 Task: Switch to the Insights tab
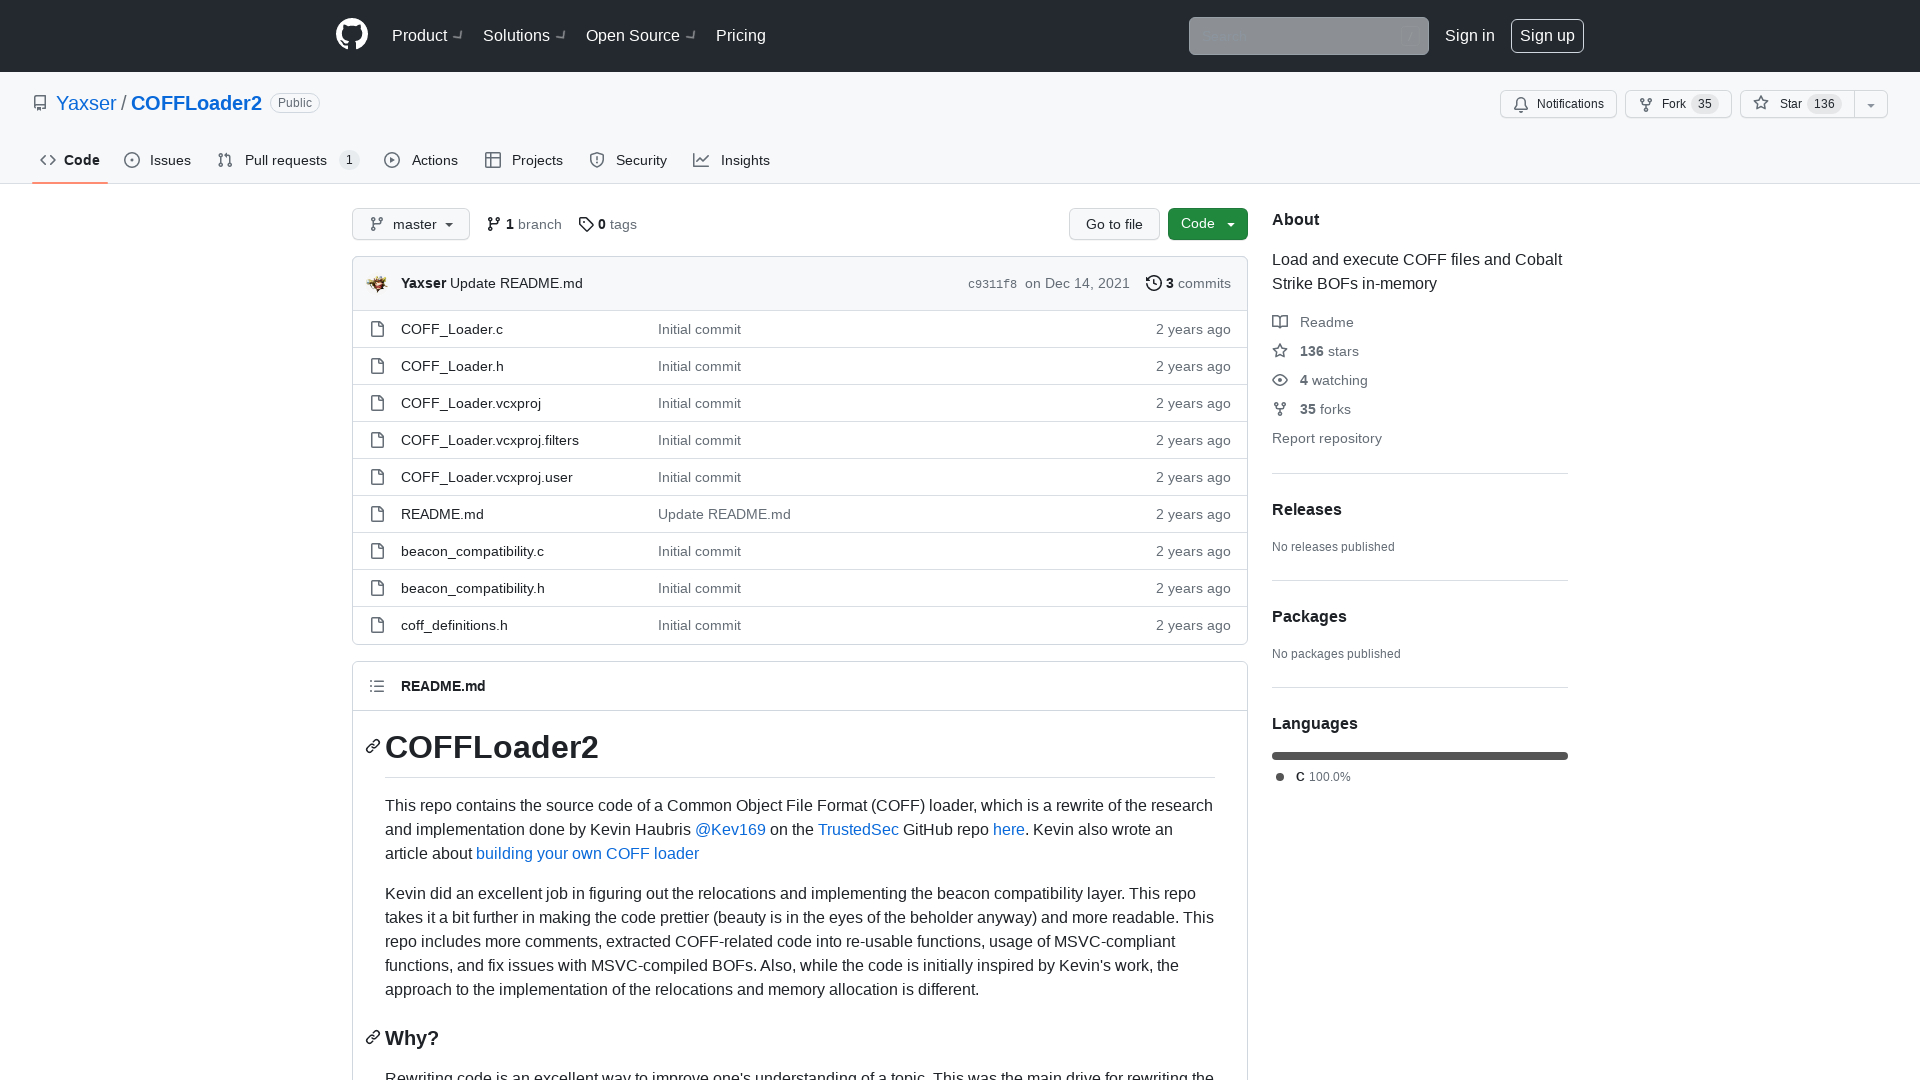tap(732, 160)
